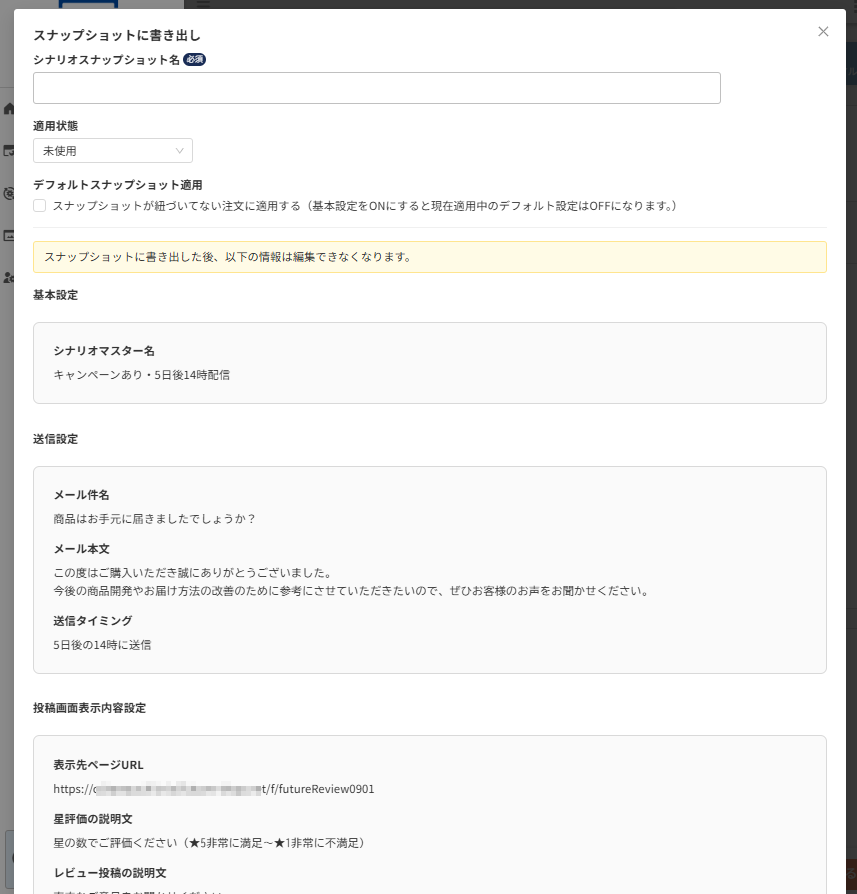Click the 投稿画面表示内容設定 heading
The height and width of the screenshot is (894, 857).
91,708
